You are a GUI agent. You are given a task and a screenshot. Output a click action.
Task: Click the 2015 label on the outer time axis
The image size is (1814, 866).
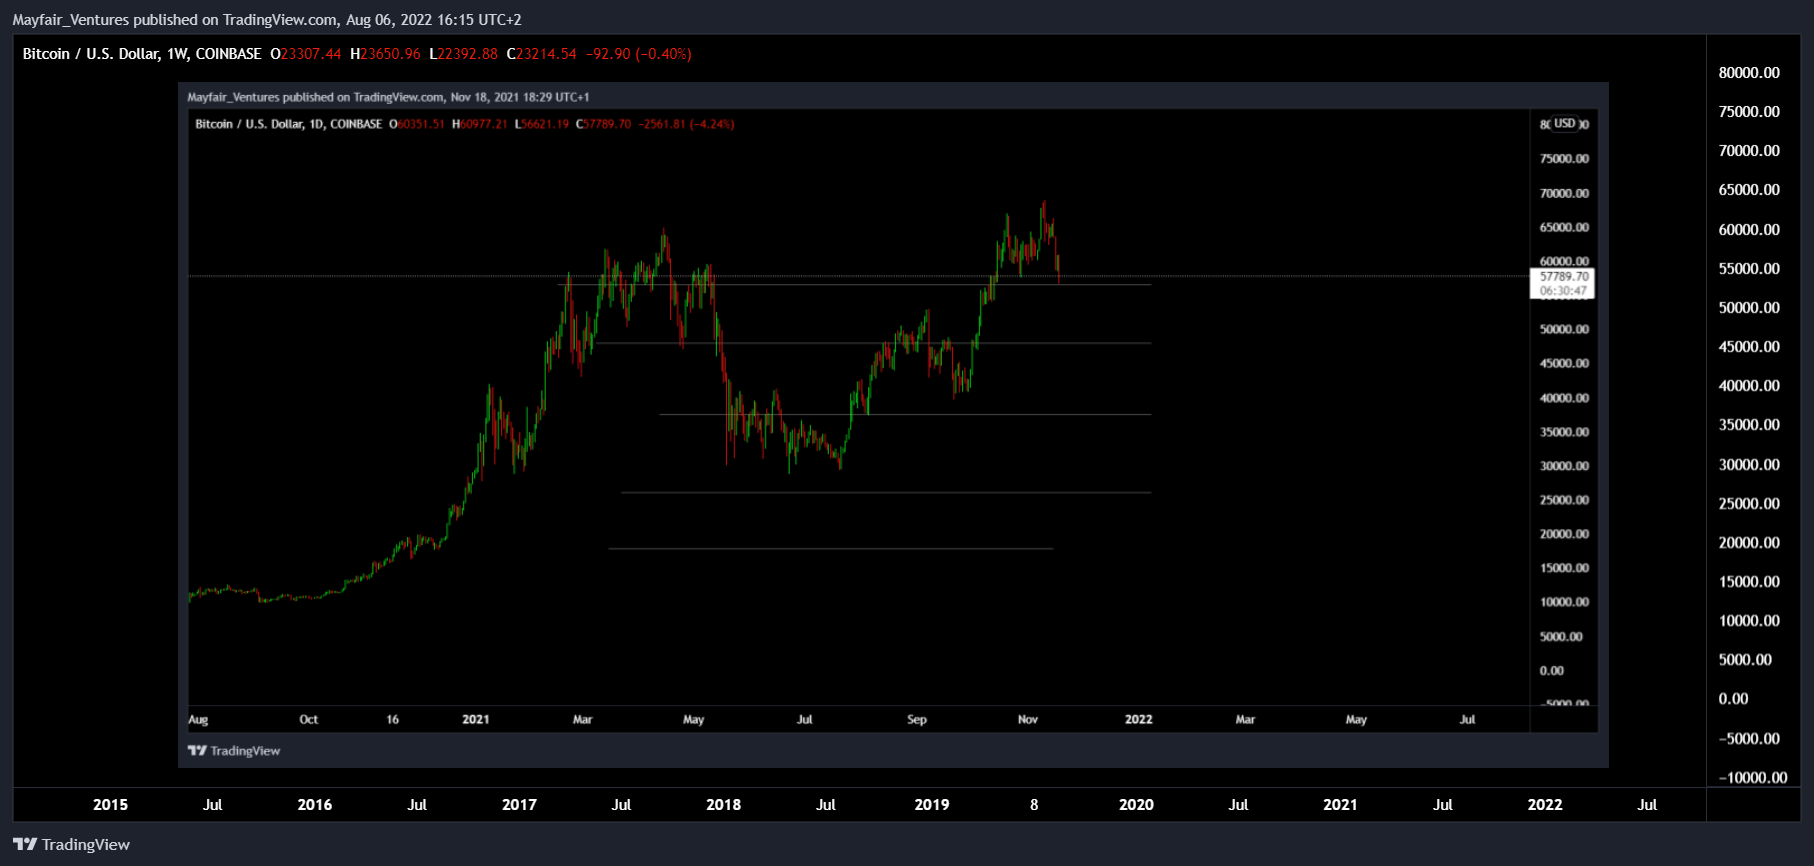tap(110, 805)
